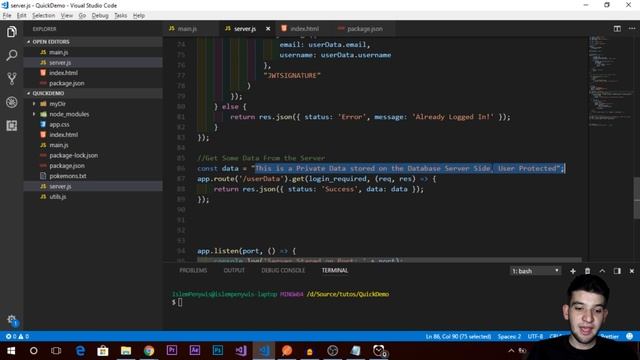Switch to package.json editor tab

click(364, 29)
